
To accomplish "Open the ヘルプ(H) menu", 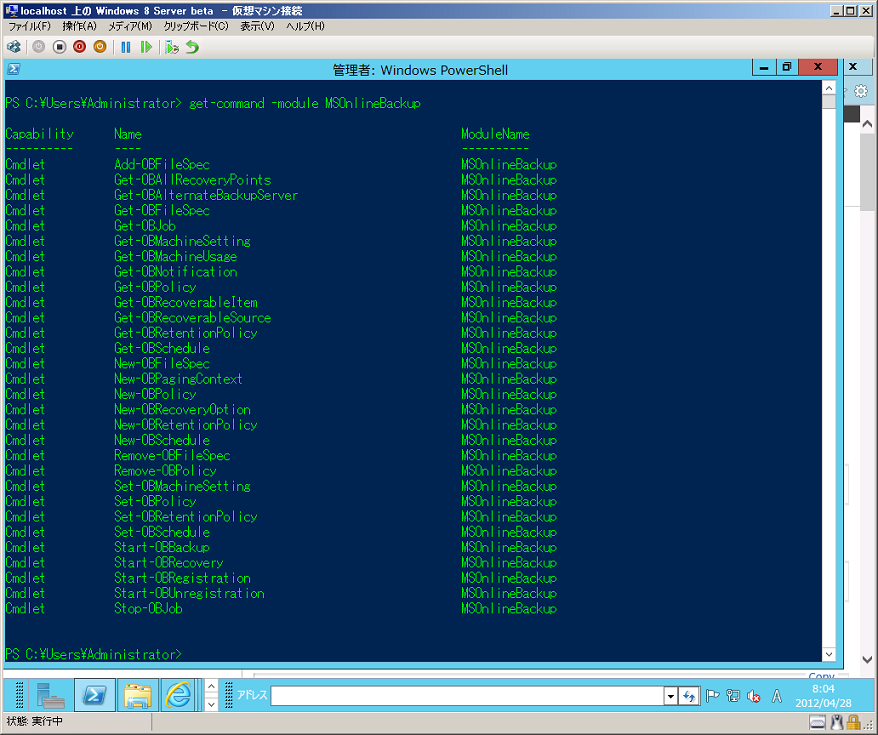I will [305, 26].
